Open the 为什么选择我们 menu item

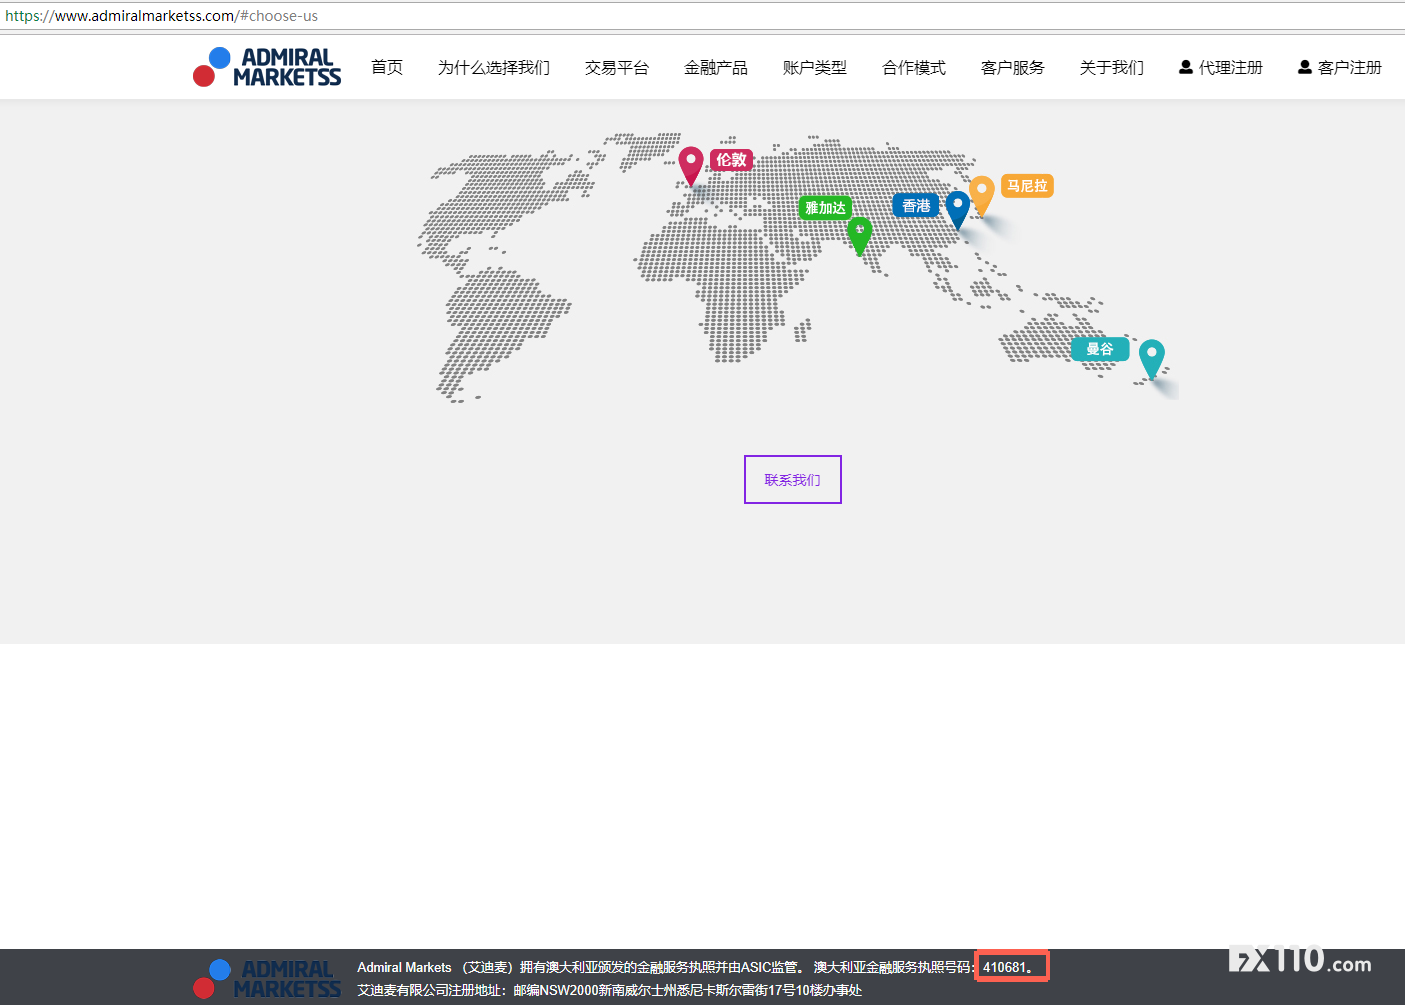pyautogui.click(x=494, y=67)
